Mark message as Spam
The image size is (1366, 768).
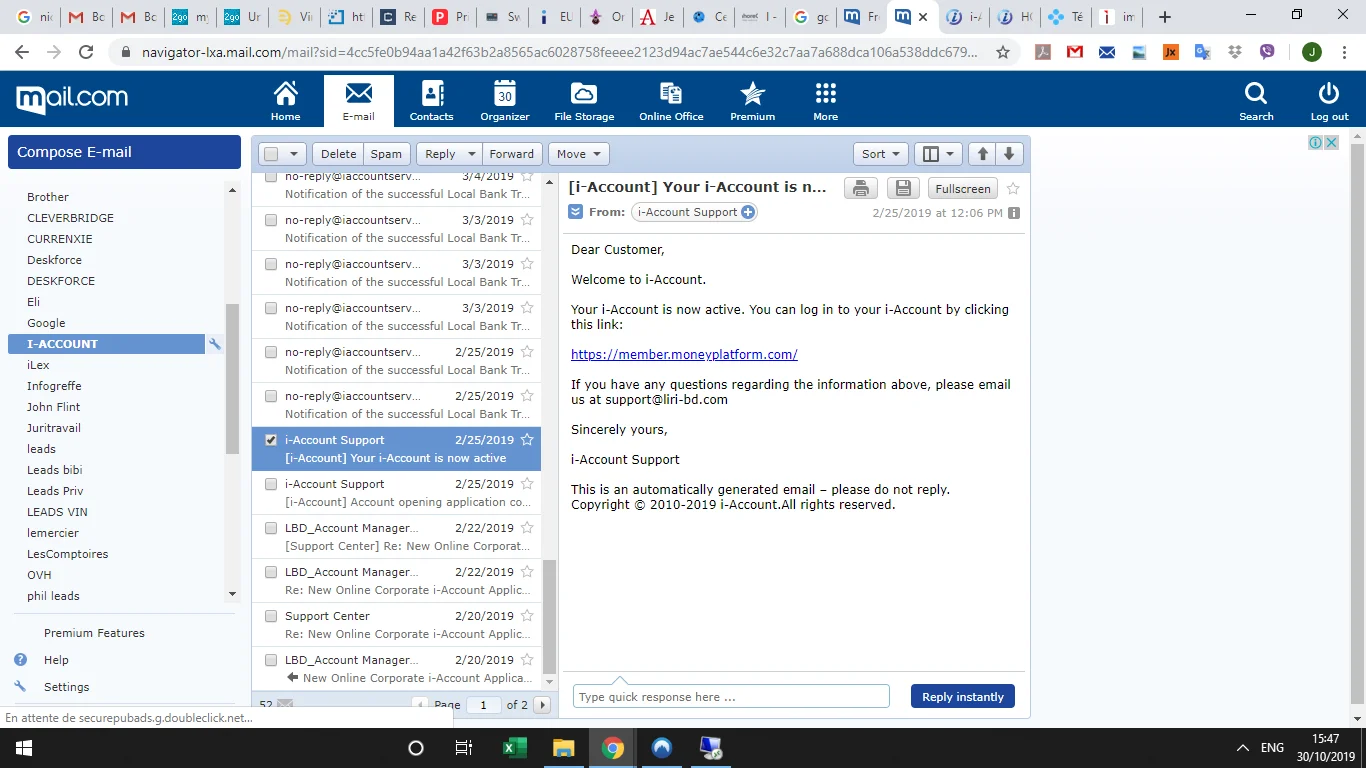pos(386,154)
